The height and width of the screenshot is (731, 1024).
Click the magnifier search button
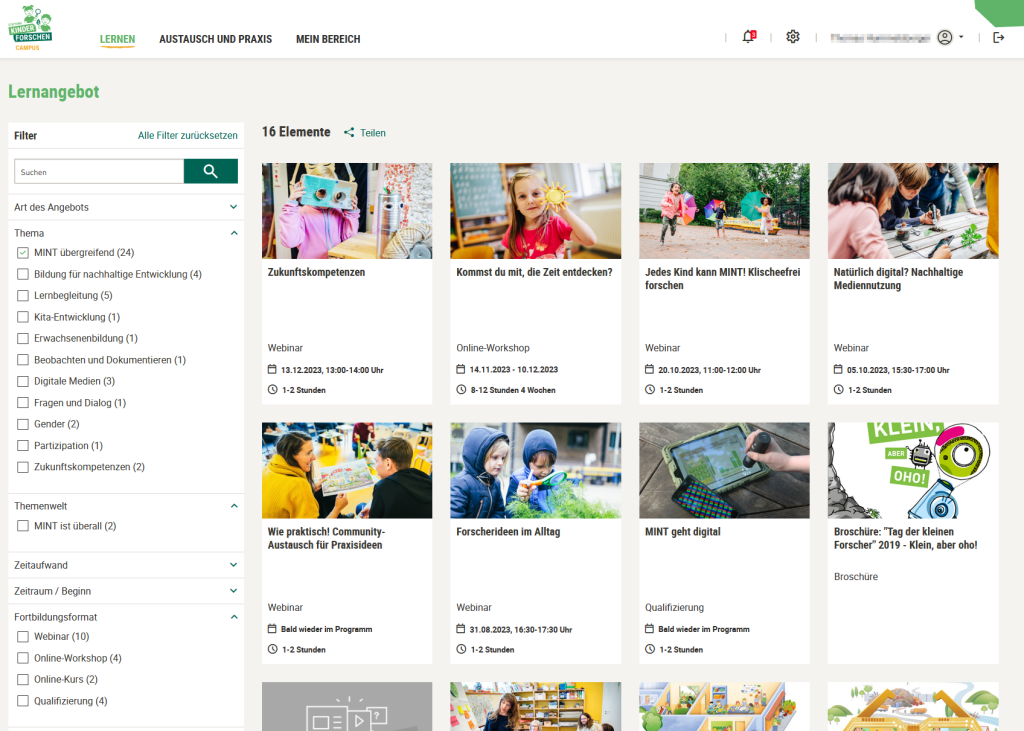point(210,171)
